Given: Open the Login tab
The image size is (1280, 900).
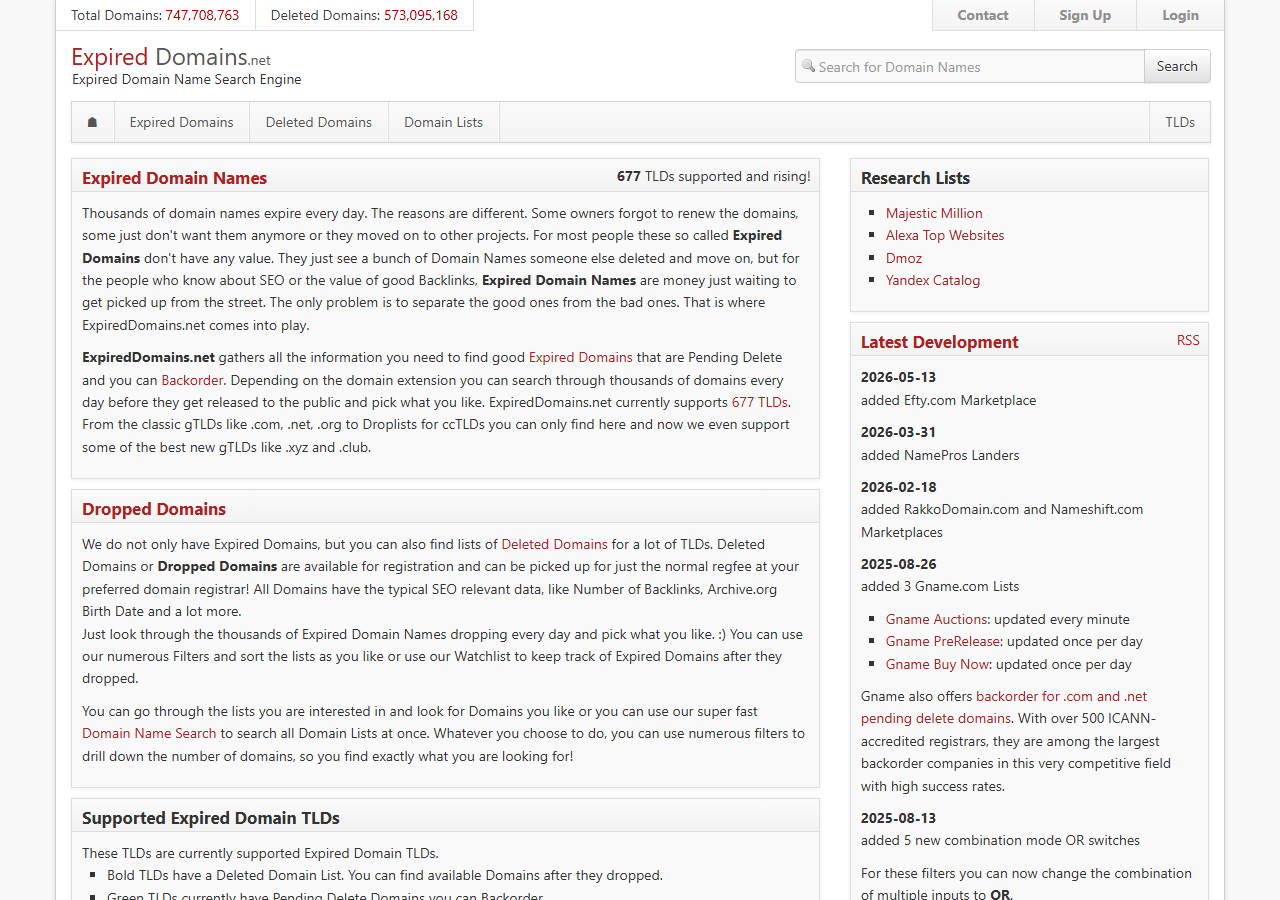Looking at the screenshot, I should (1180, 15).
